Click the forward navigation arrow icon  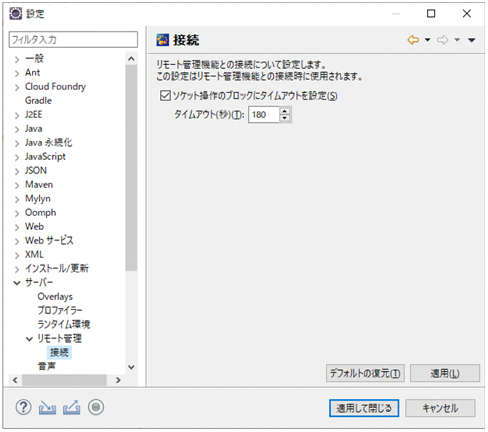443,40
